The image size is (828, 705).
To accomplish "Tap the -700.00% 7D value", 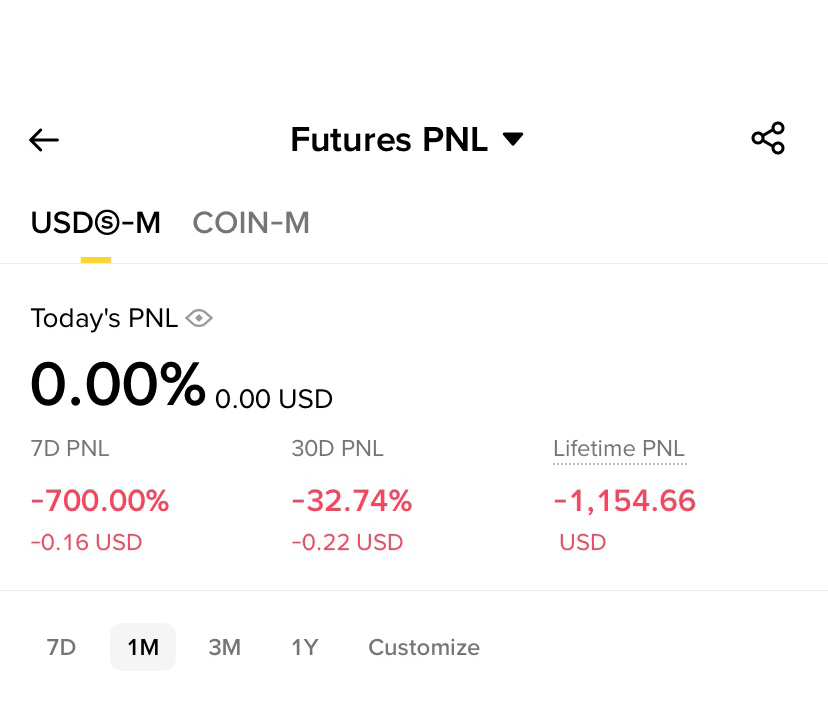I will coord(100,501).
